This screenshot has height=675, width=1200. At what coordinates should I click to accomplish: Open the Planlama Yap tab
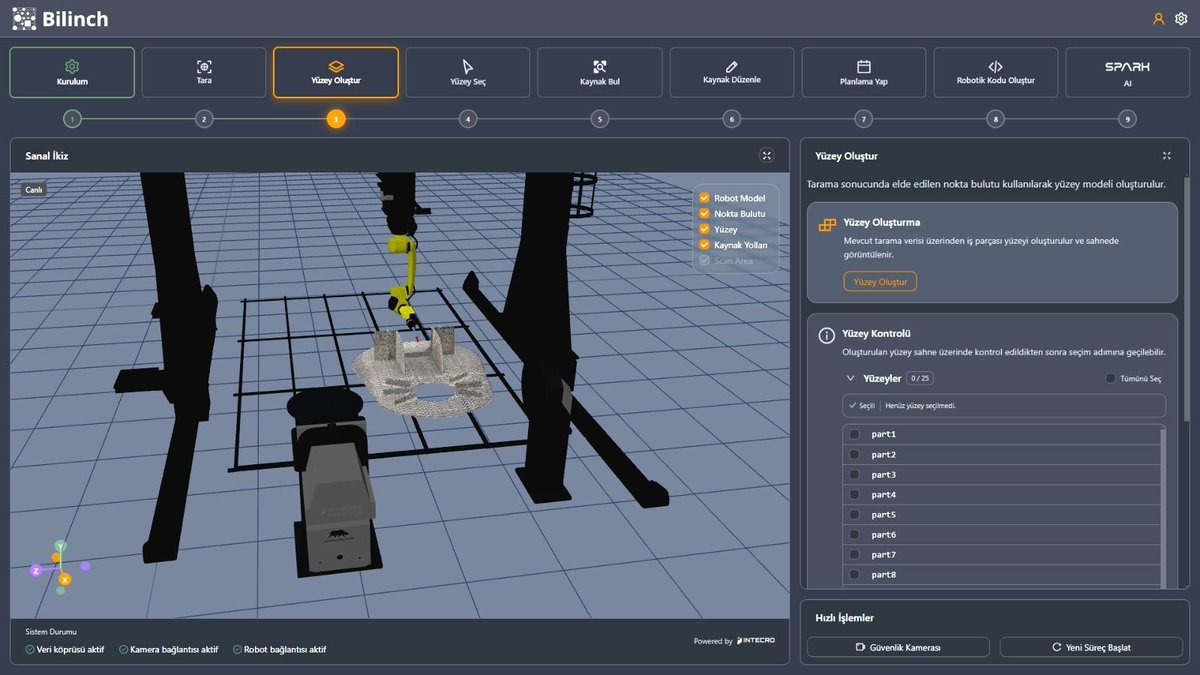click(864, 72)
